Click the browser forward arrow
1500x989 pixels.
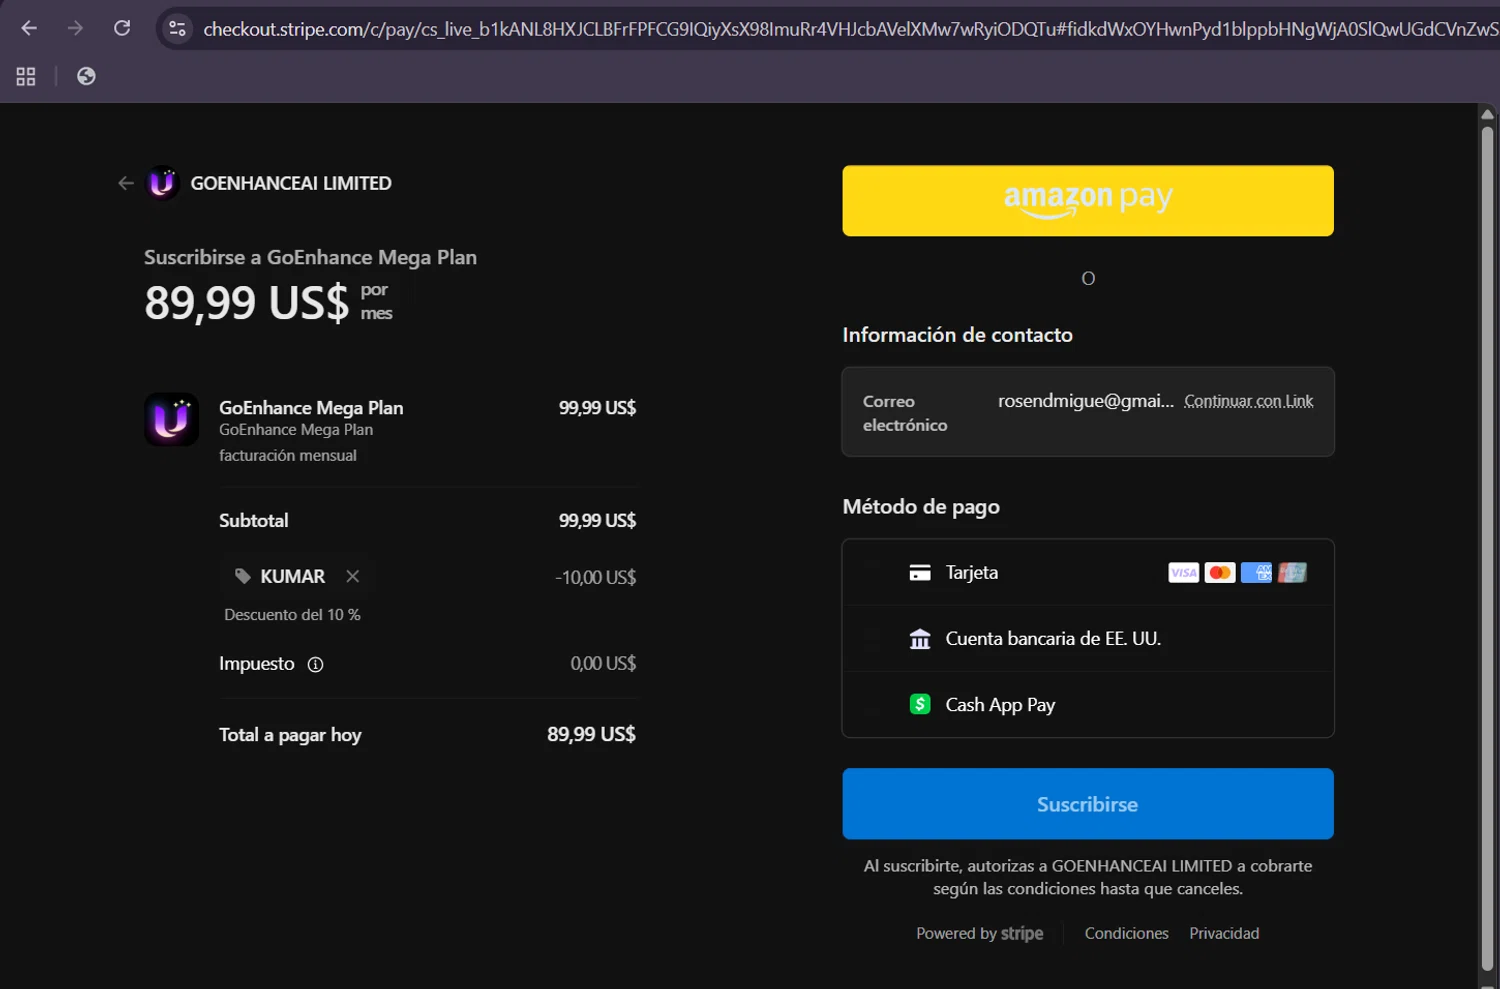[75, 28]
